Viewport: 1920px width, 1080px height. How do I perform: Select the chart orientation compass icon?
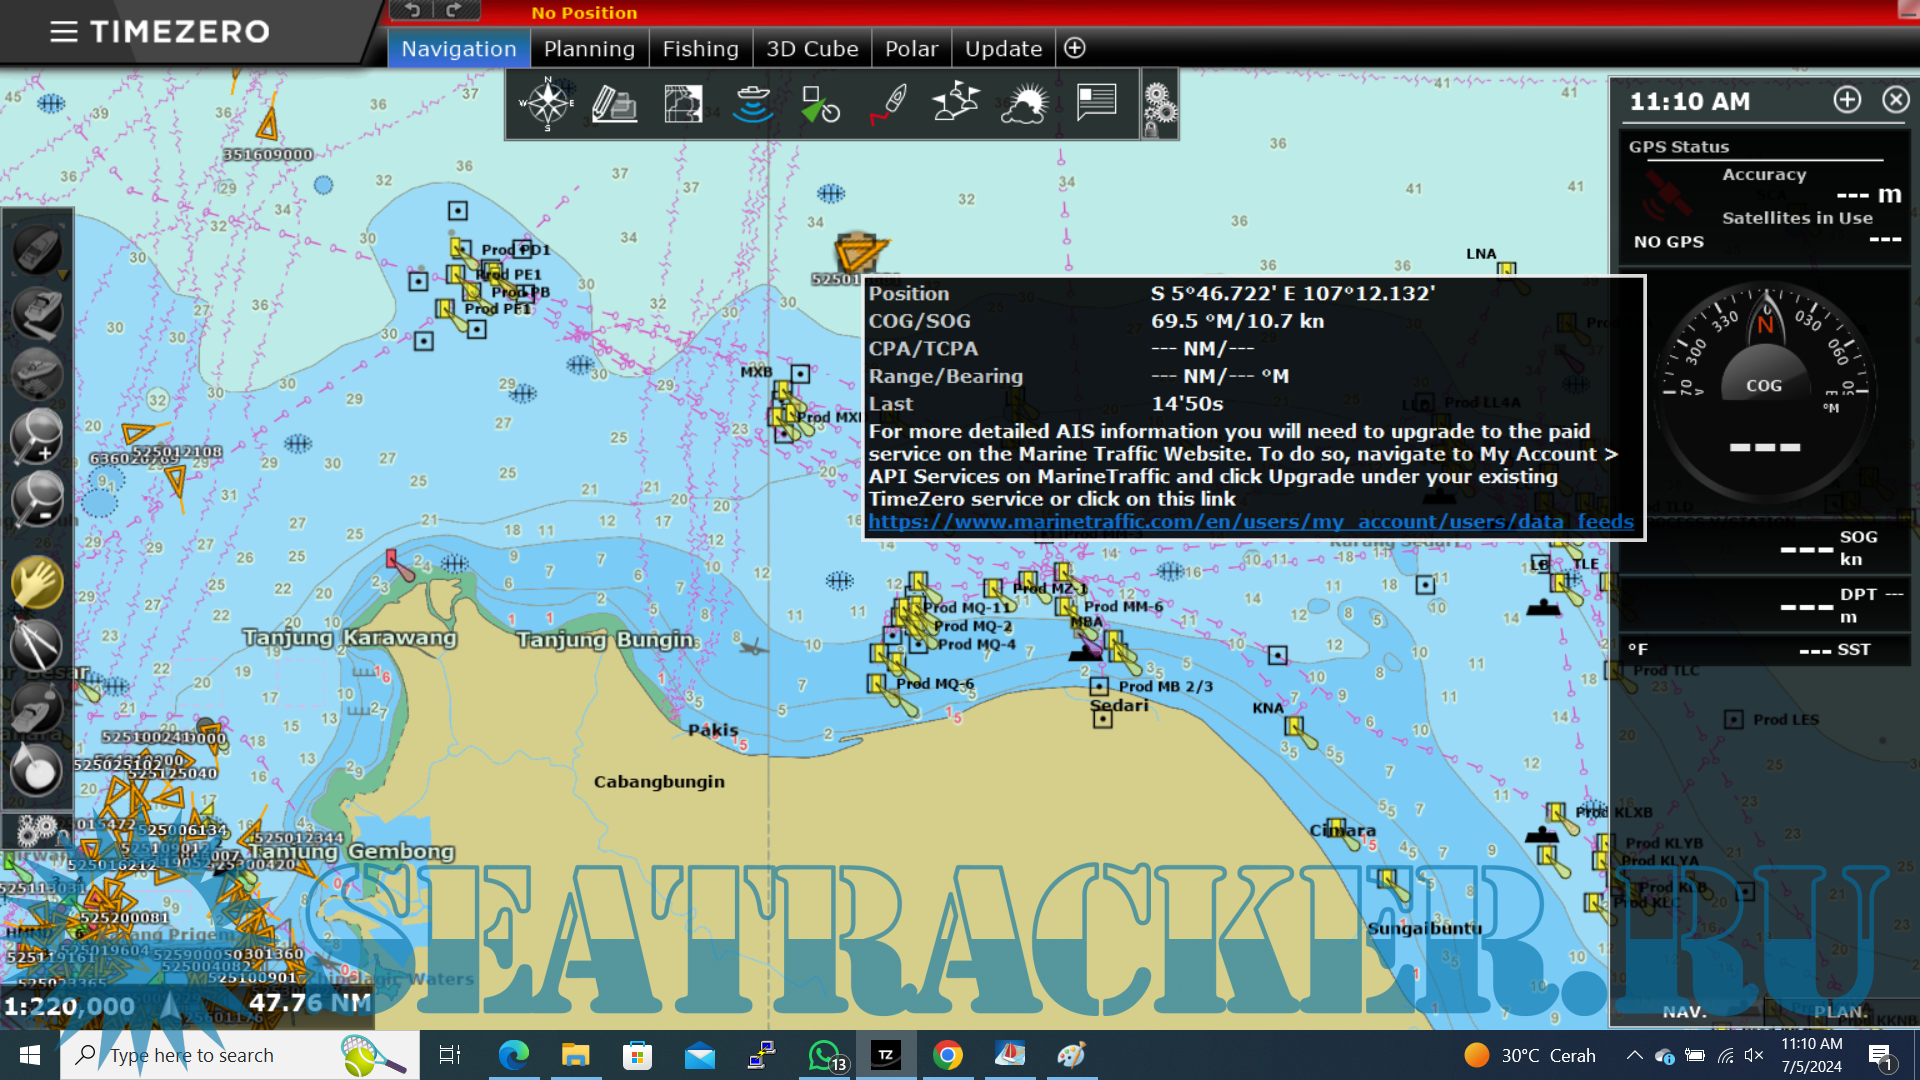point(547,103)
